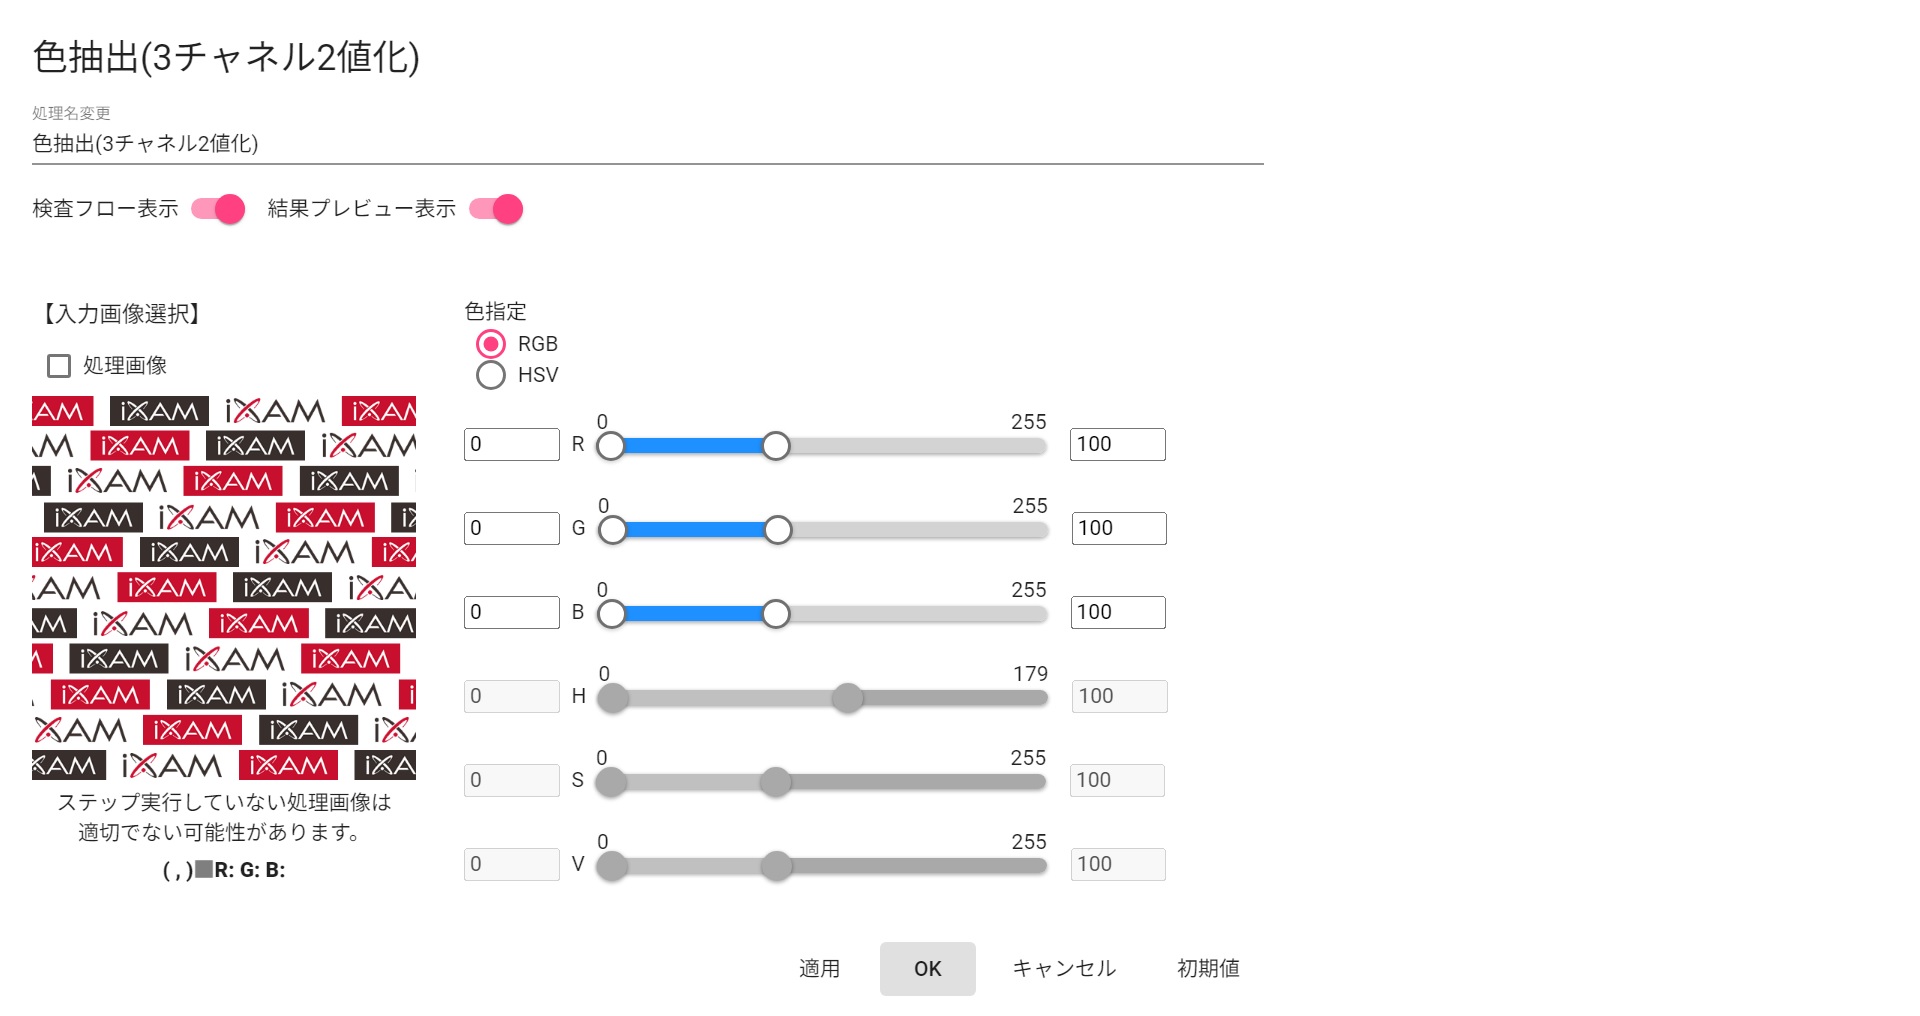
Task: Click the キャンセル button
Action: pos(1064,968)
